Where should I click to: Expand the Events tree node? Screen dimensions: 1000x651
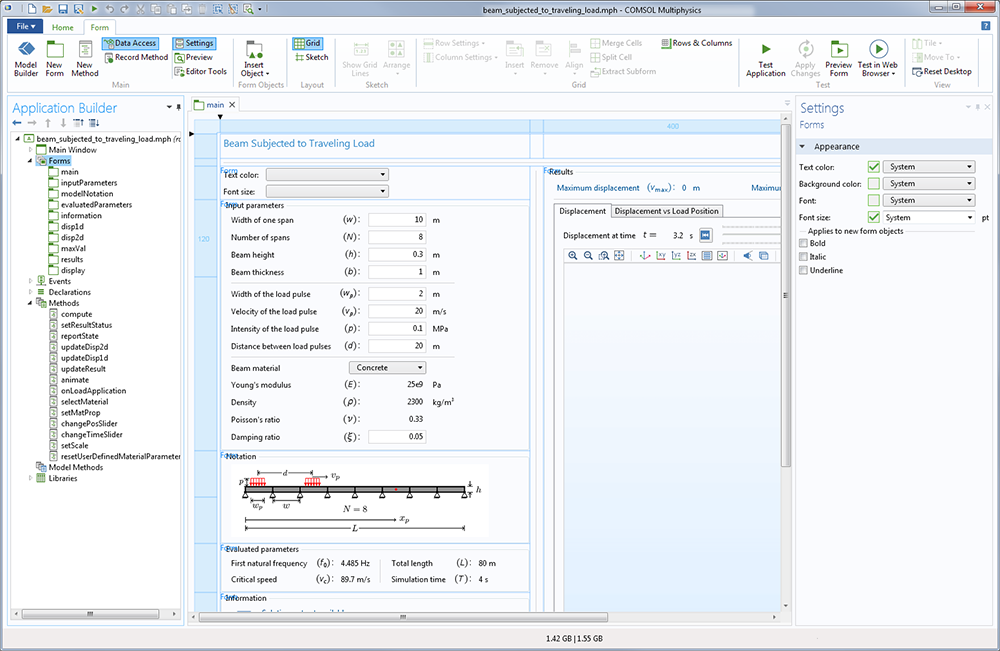point(29,281)
